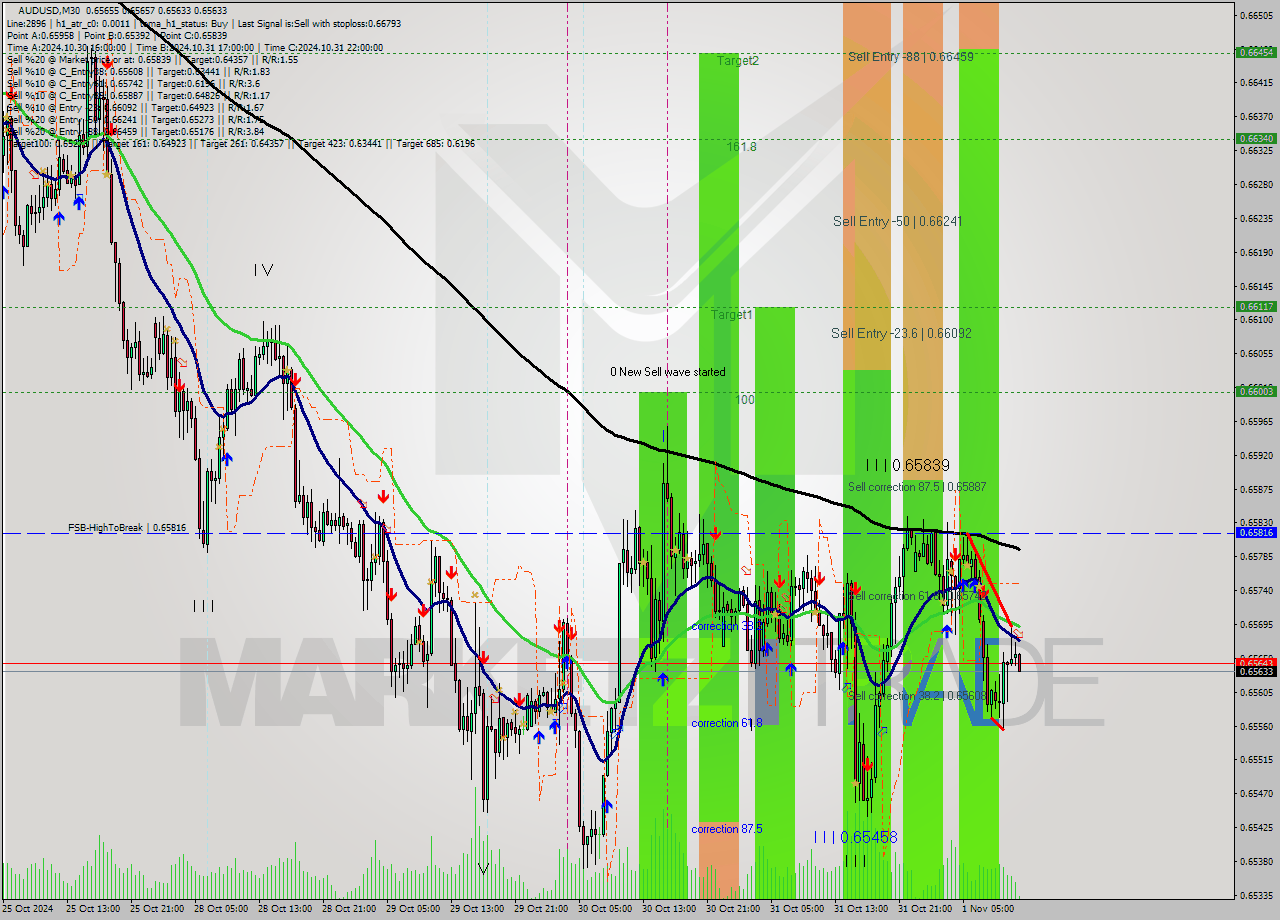Click the Target2 label
This screenshot has height=920, width=1280.
(x=738, y=60)
